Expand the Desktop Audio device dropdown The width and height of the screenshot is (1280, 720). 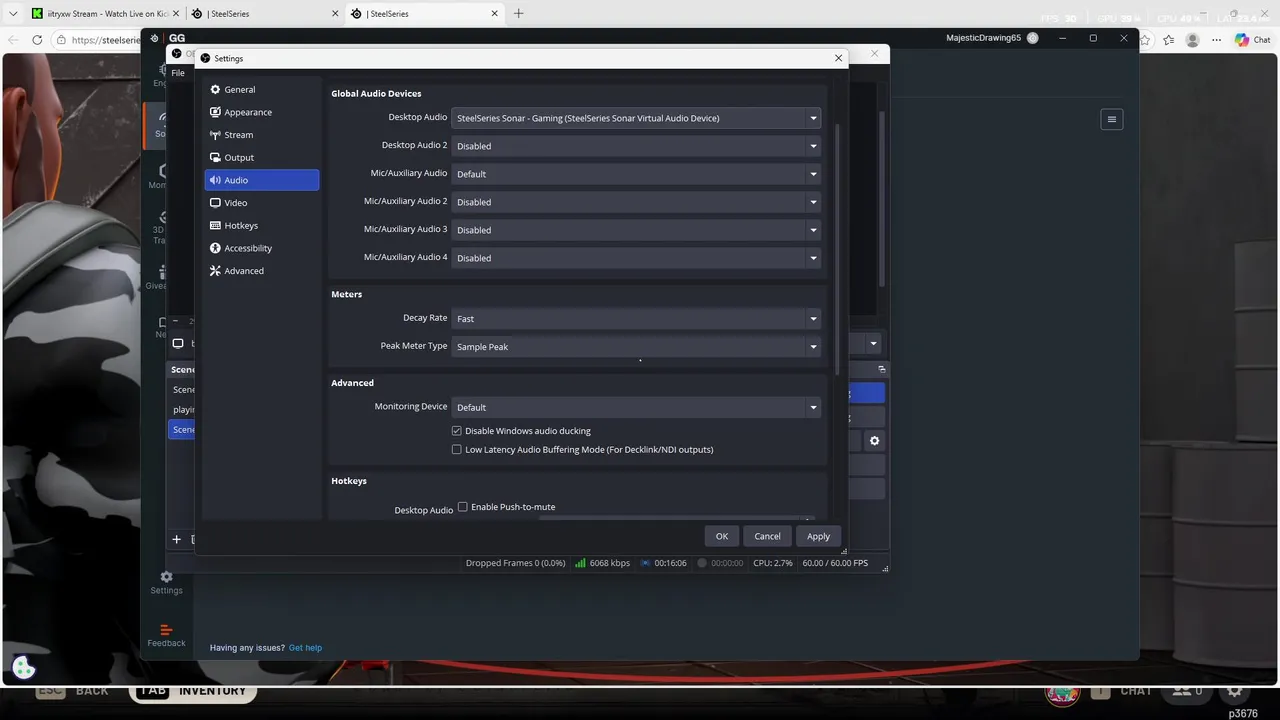(x=636, y=118)
